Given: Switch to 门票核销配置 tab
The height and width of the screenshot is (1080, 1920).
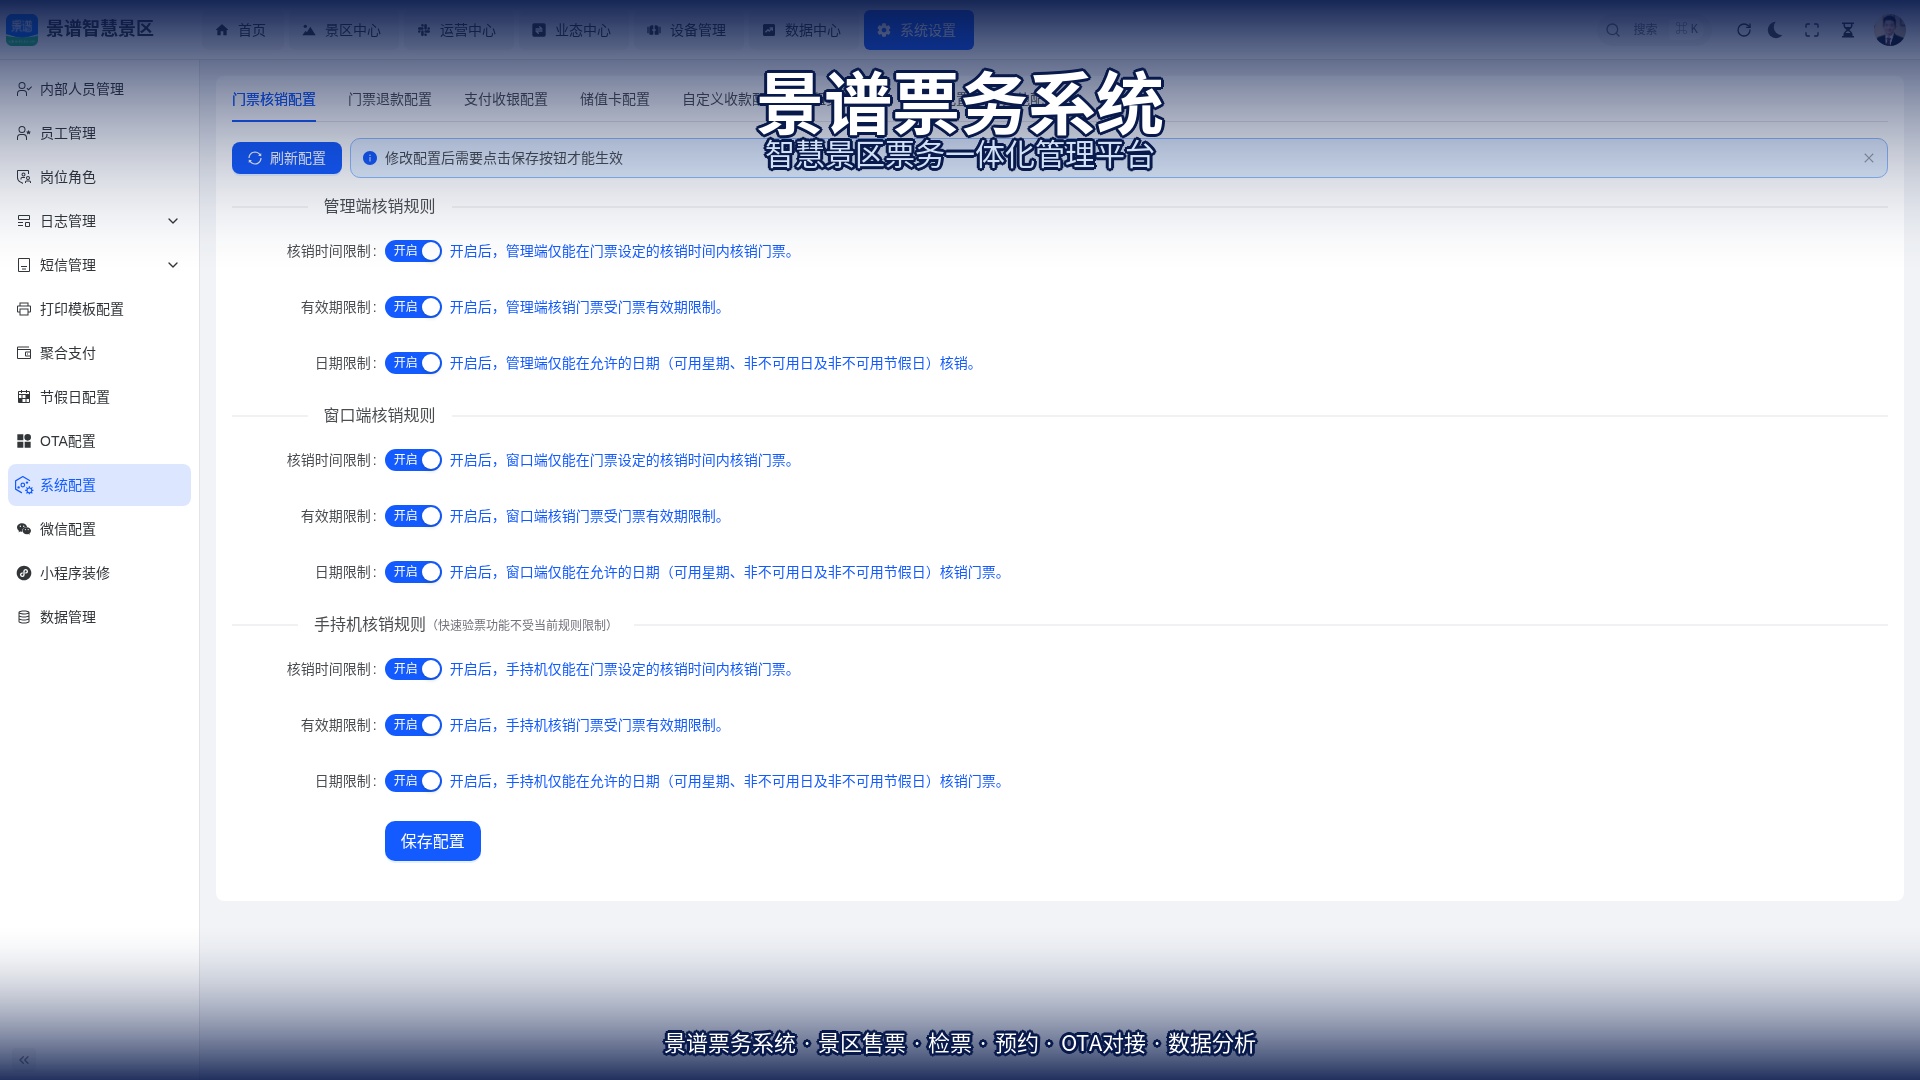Looking at the screenshot, I should 274,99.
